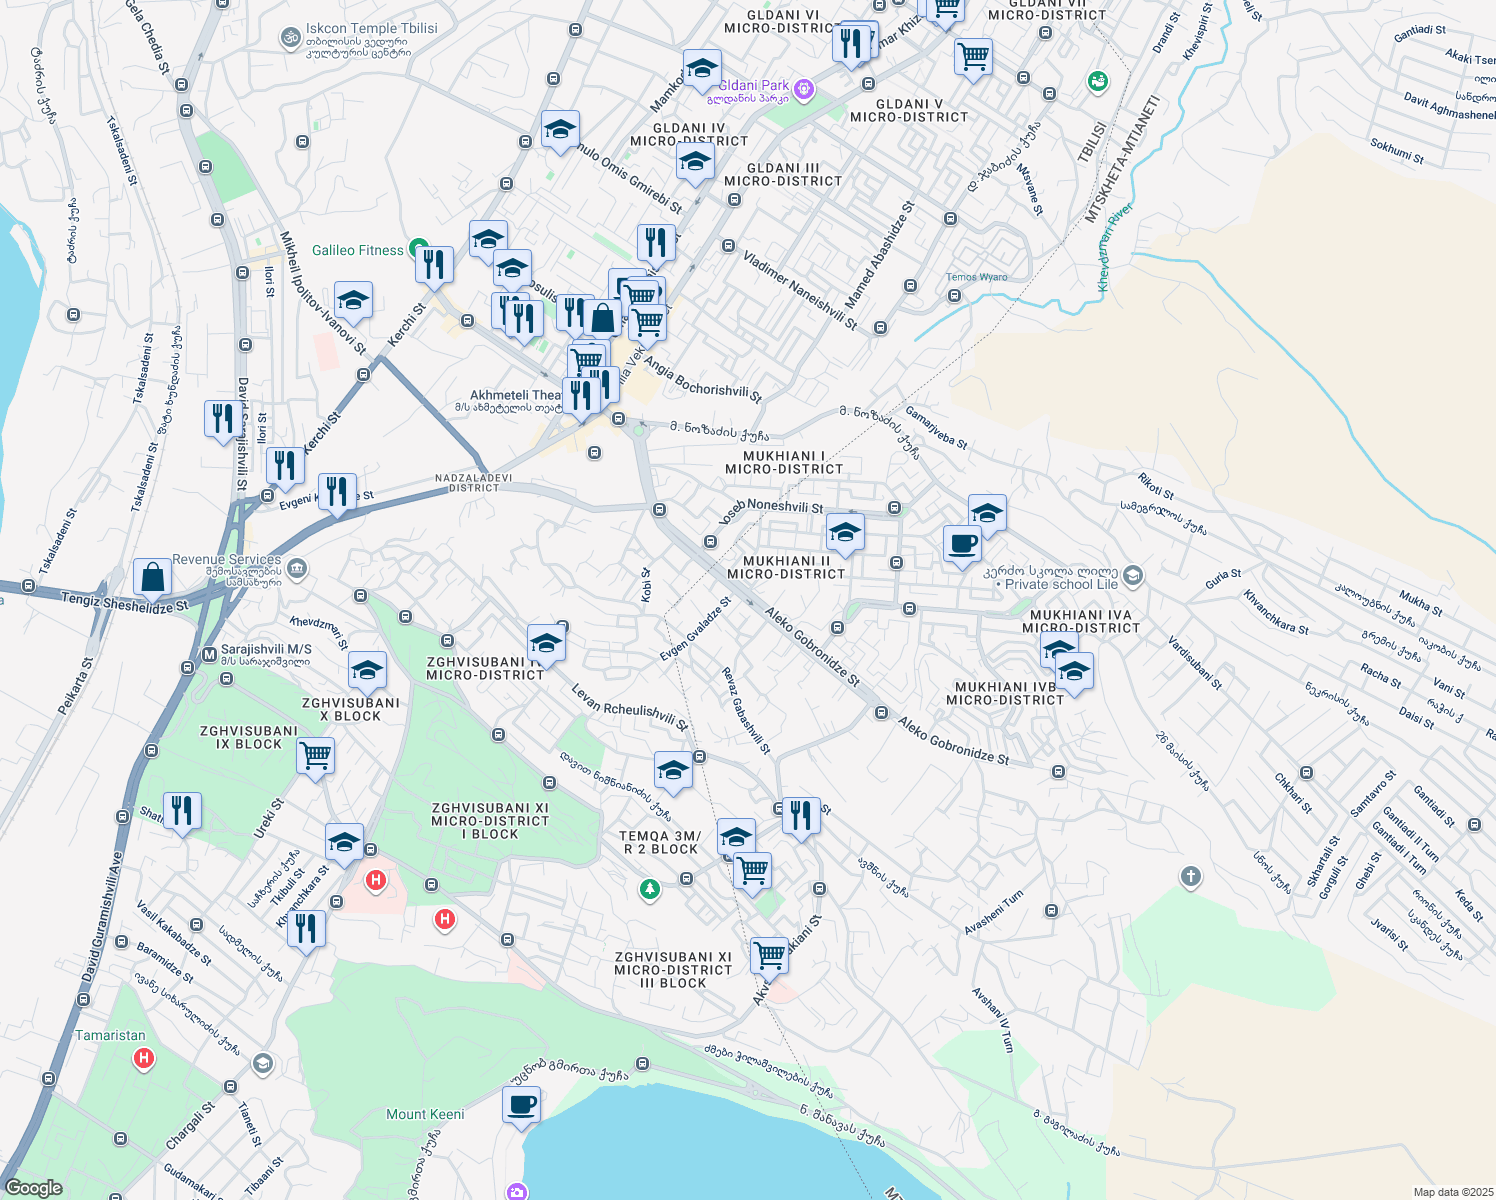Image resolution: width=1496 pixels, height=1200 pixels.
Task: Click the Mount Keeni label
Action: (425, 1114)
